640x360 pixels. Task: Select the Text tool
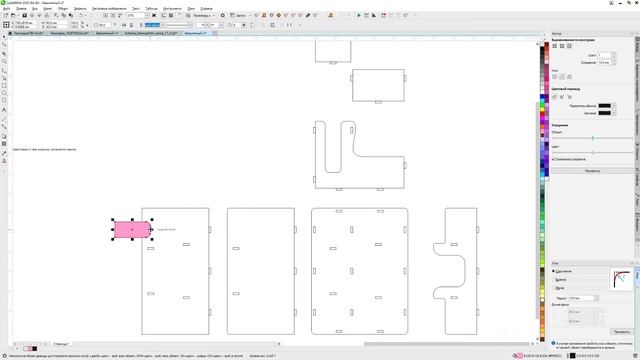tap(4, 110)
